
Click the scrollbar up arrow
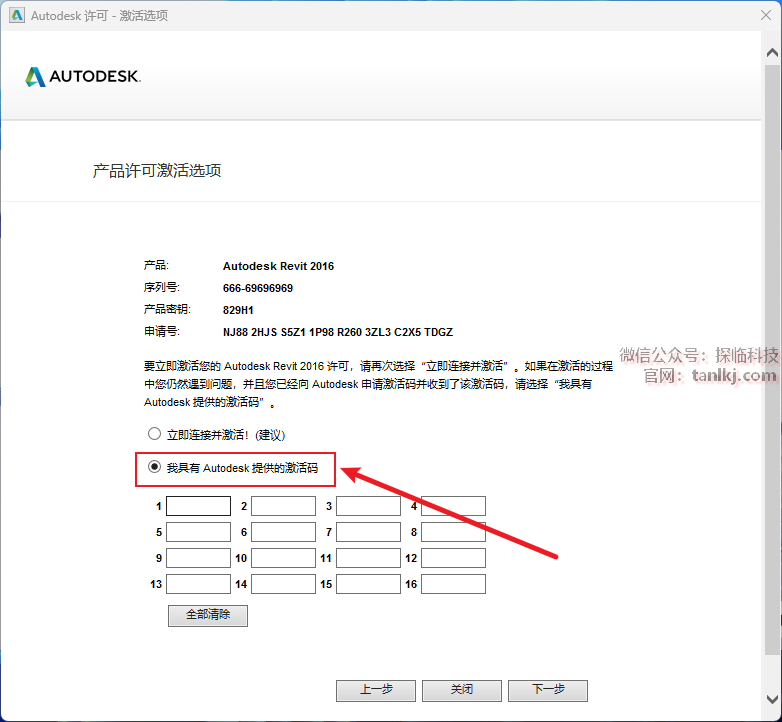772,52
